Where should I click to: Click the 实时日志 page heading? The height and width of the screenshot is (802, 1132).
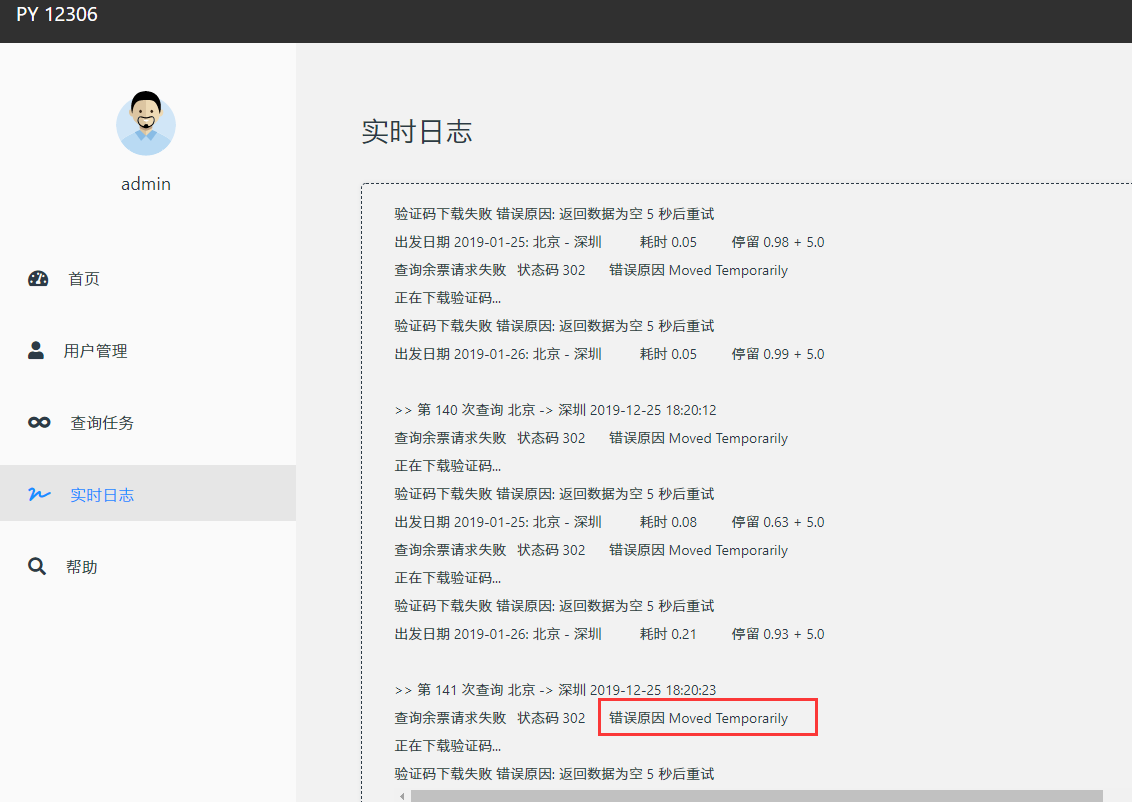pos(417,131)
